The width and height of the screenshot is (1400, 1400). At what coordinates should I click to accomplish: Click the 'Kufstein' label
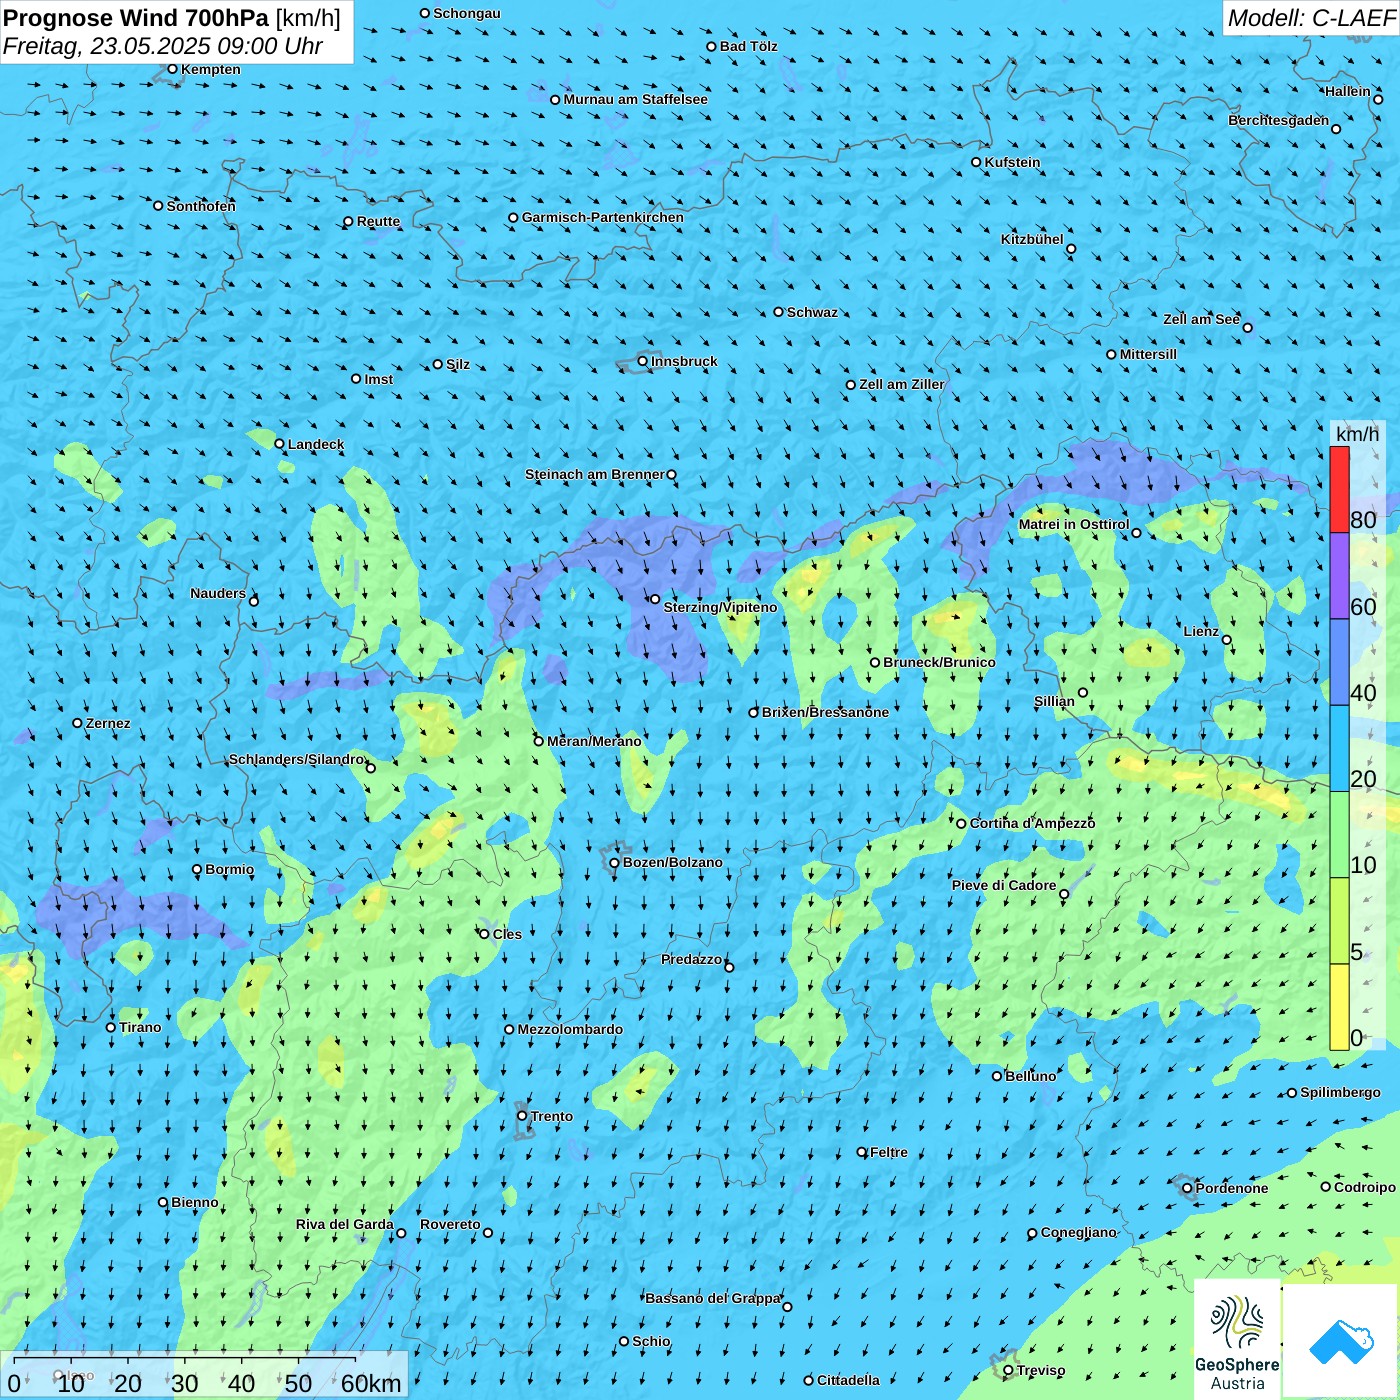click(x=1012, y=162)
